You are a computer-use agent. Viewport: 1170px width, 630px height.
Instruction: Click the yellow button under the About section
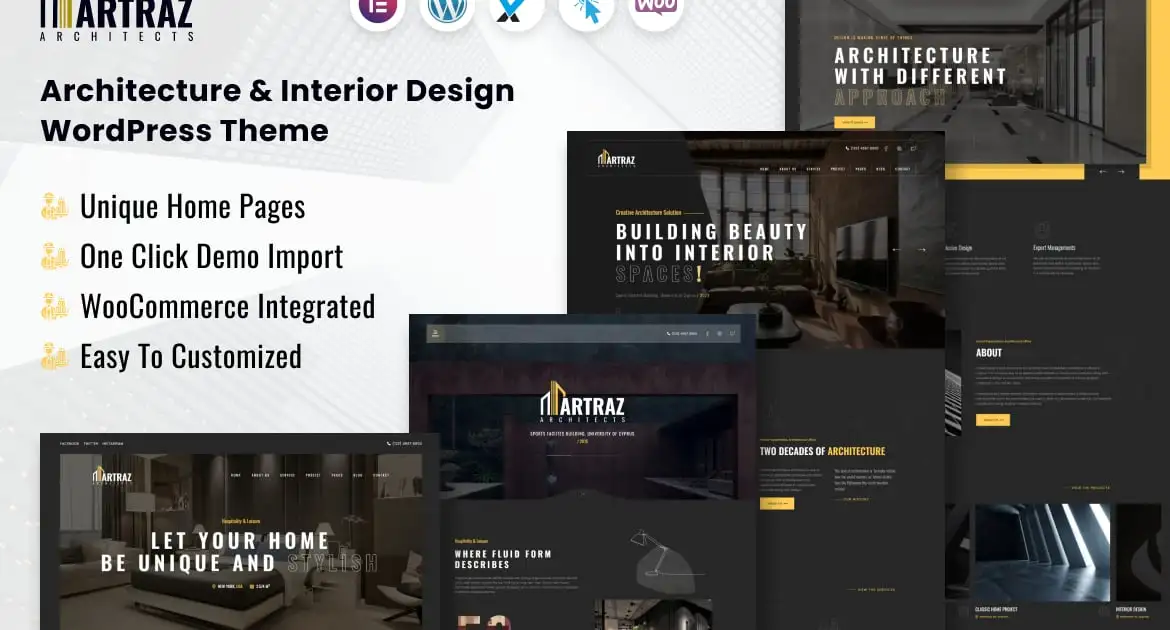pyautogui.click(x=993, y=420)
